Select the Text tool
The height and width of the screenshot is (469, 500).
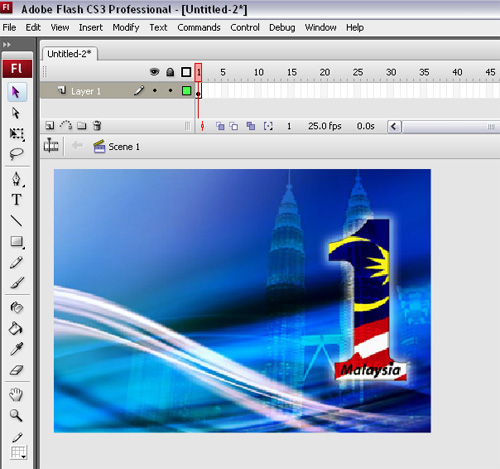[x=16, y=200]
